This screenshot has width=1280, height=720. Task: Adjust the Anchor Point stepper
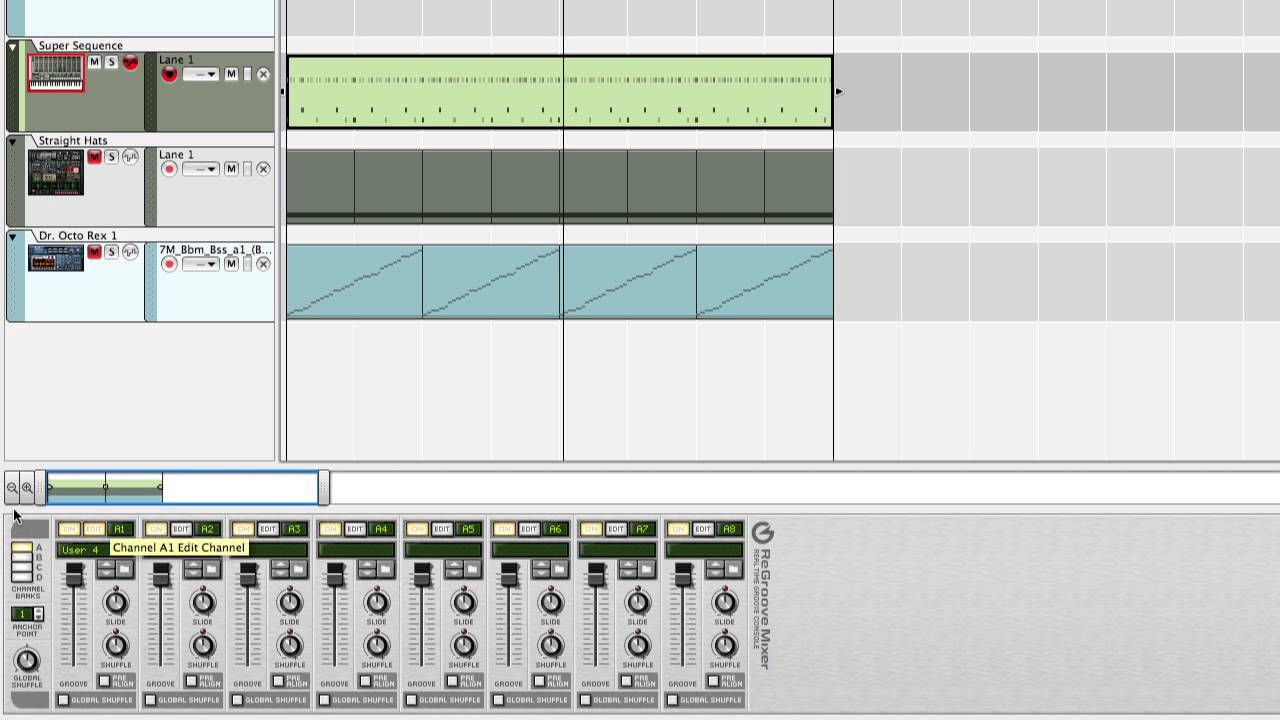(39, 614)
